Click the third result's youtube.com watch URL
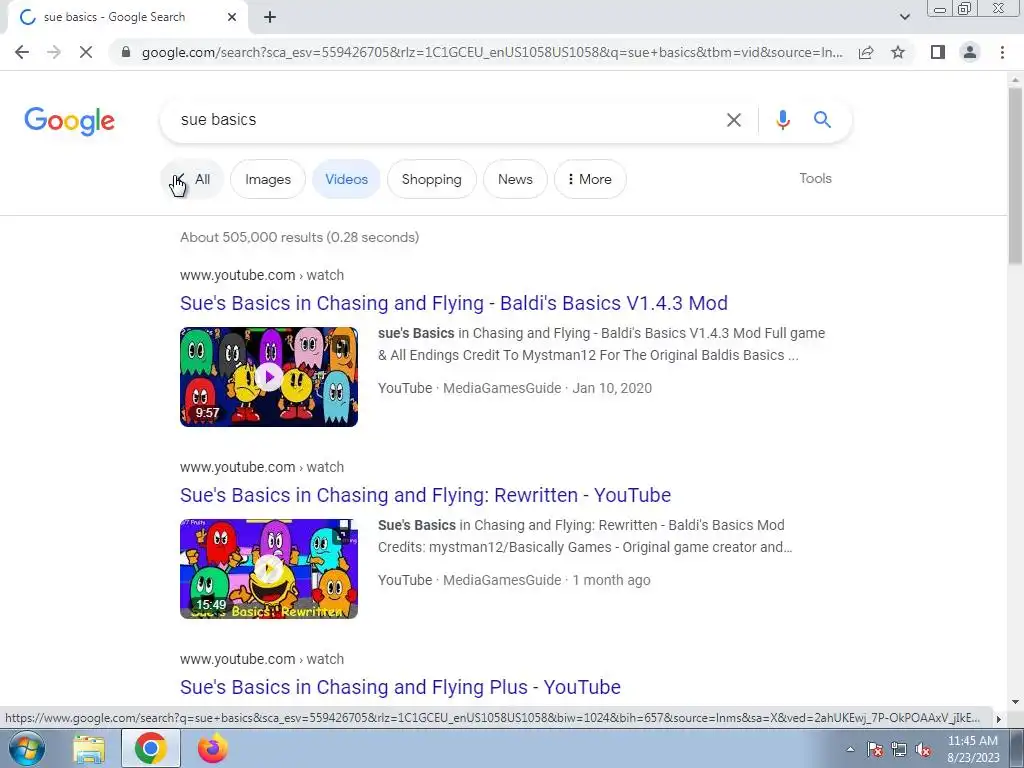Image resolution: width=1024 pixels, height=768 pixels. 262,659
